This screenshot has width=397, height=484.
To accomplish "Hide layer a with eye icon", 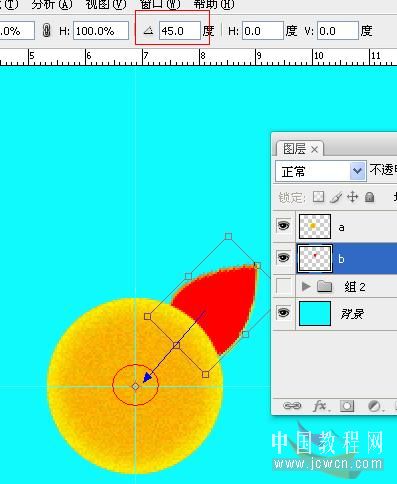I will coord(283,226).
